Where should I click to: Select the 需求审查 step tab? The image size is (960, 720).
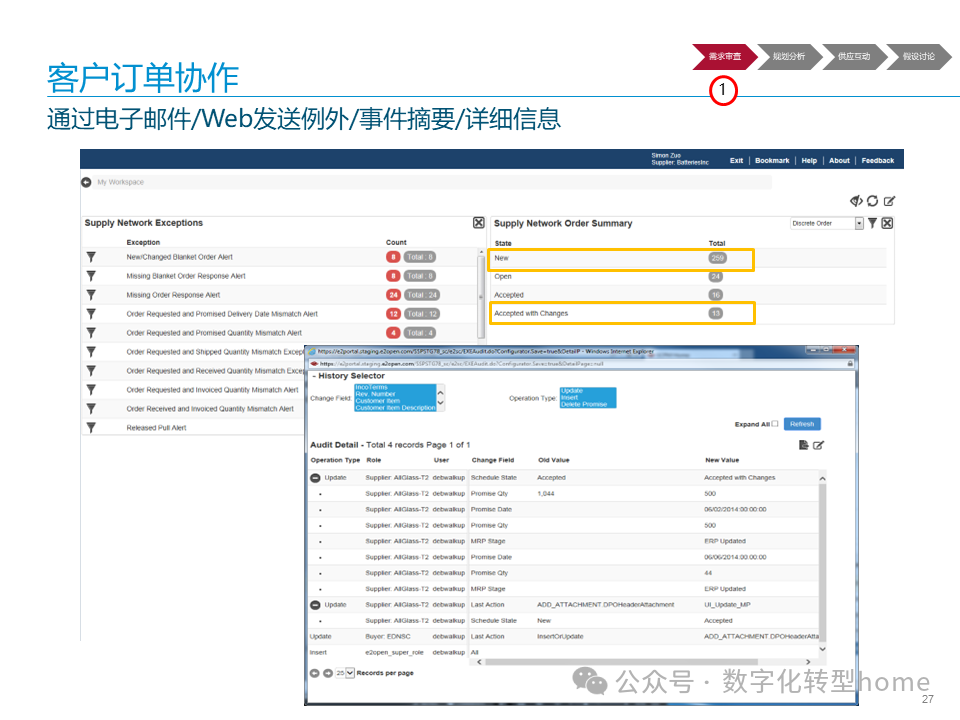click(x=725, y=57)
